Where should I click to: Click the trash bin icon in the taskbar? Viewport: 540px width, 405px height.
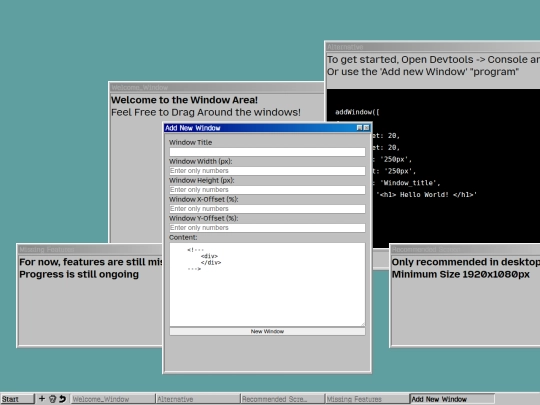tap(52, 399)
